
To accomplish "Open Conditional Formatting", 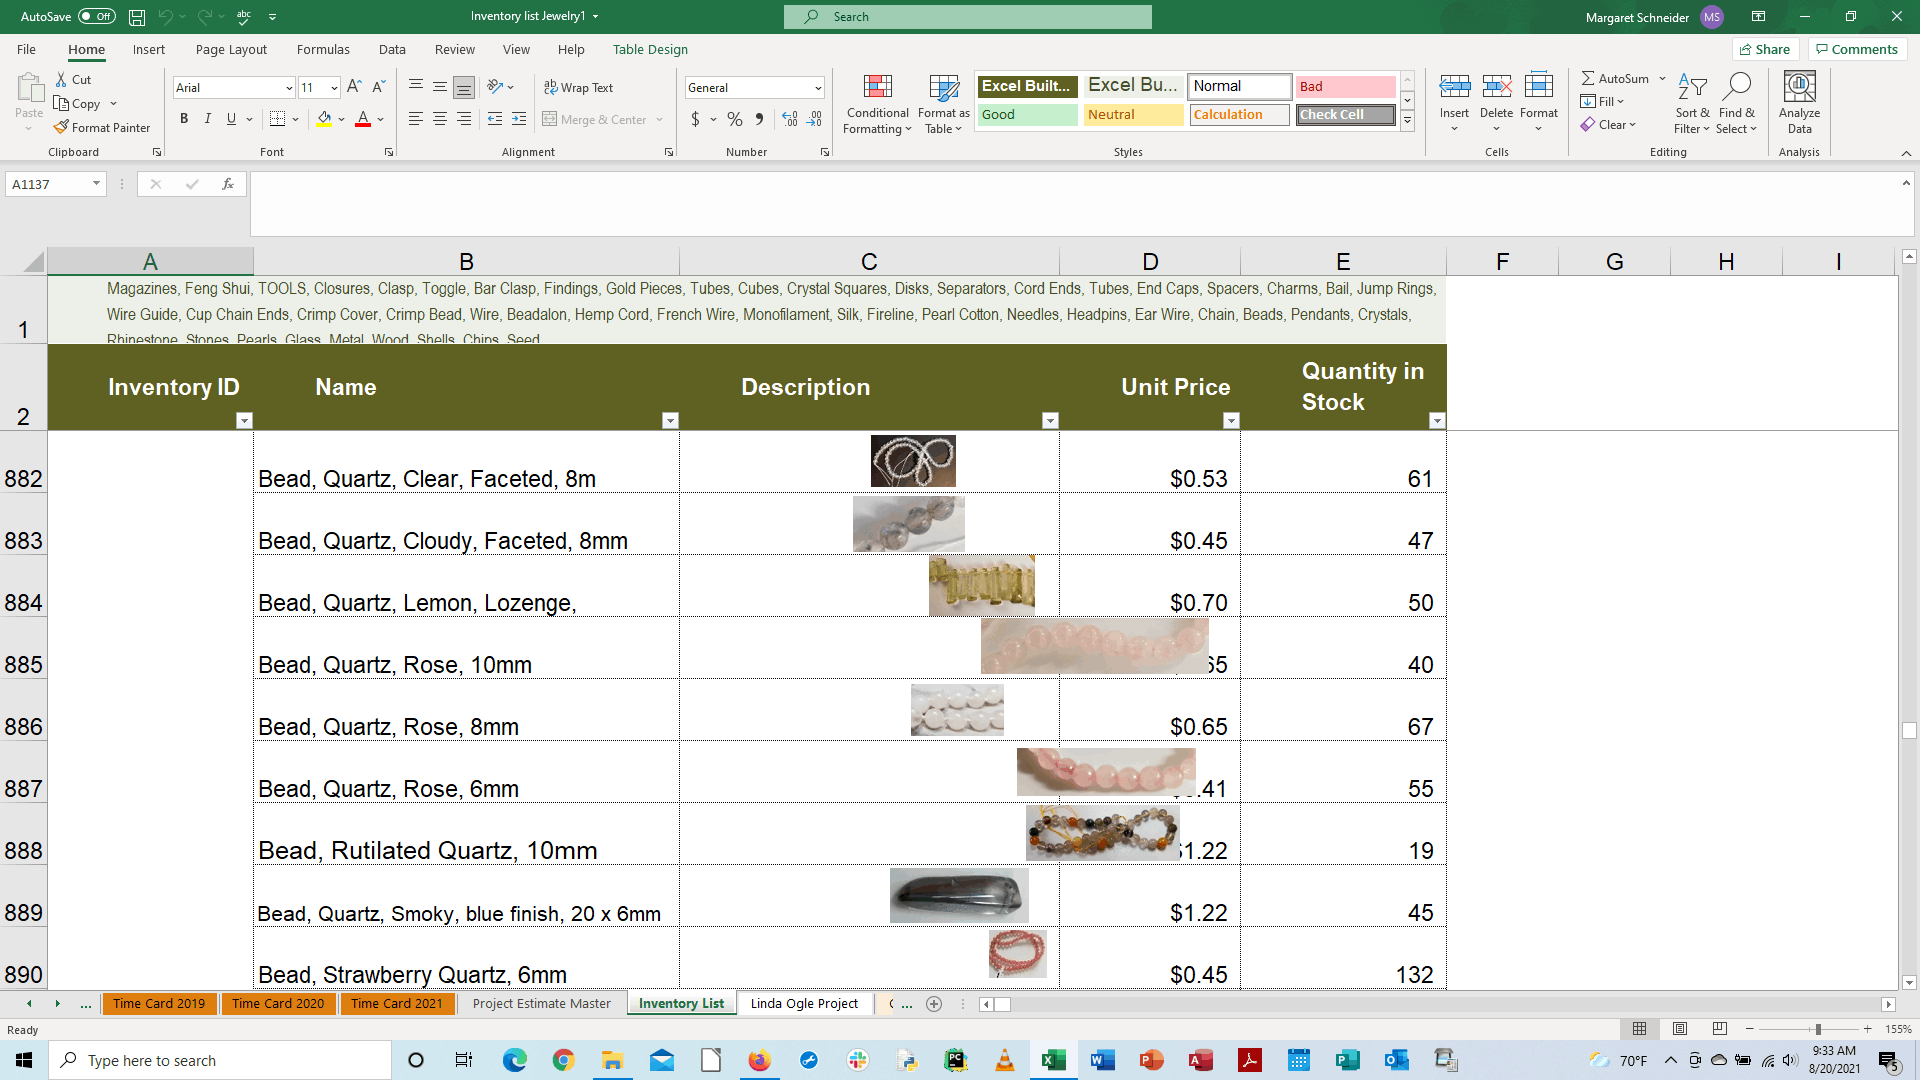I will pos(877,104).
